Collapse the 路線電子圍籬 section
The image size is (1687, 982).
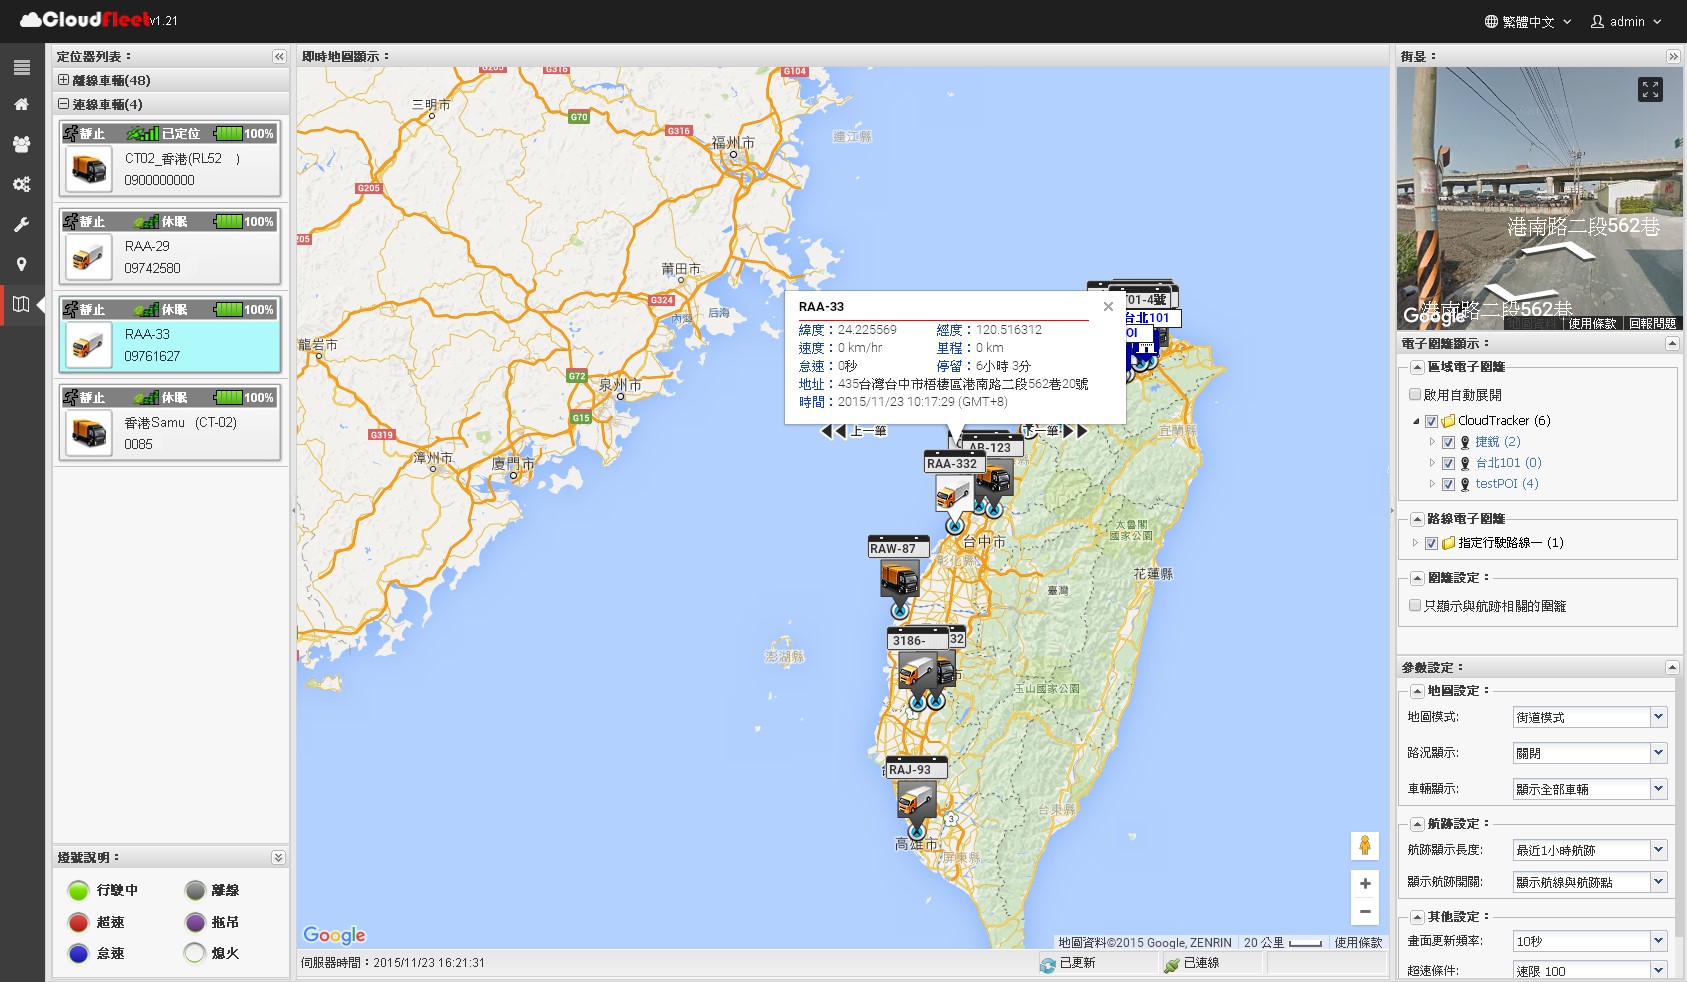coord(1417,519)
